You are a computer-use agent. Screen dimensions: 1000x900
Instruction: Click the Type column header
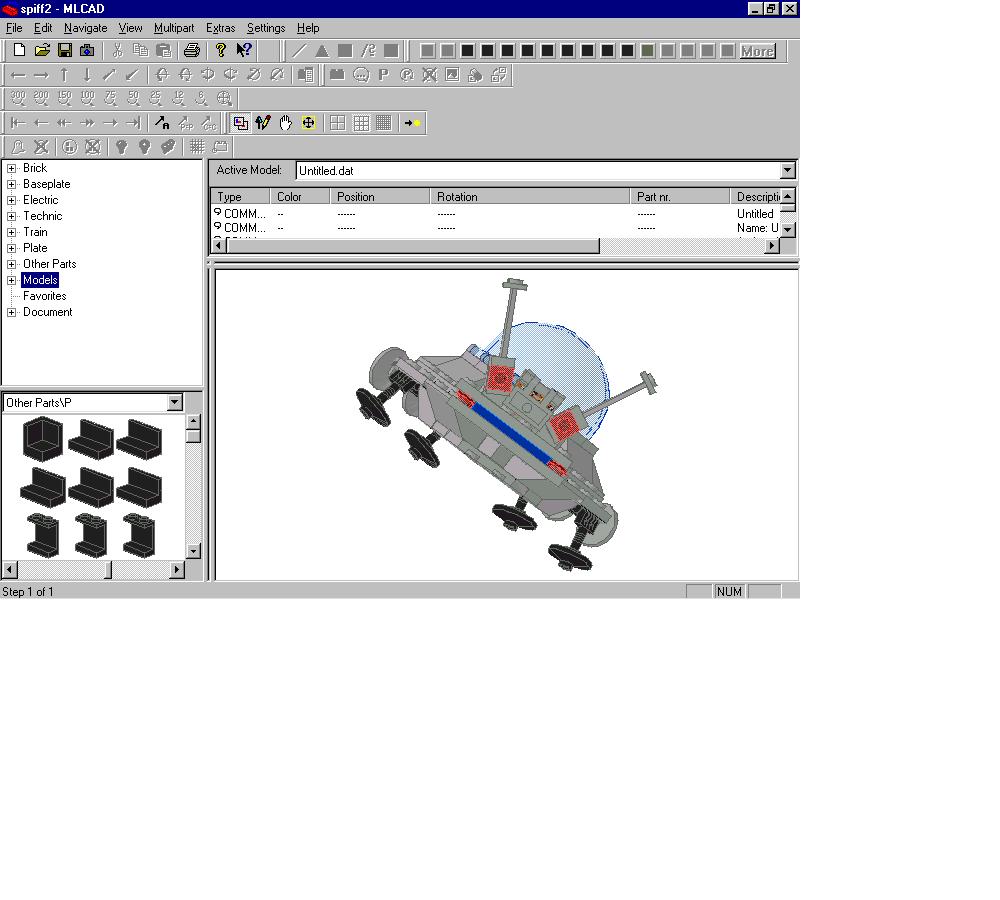[x=240, y=196]
